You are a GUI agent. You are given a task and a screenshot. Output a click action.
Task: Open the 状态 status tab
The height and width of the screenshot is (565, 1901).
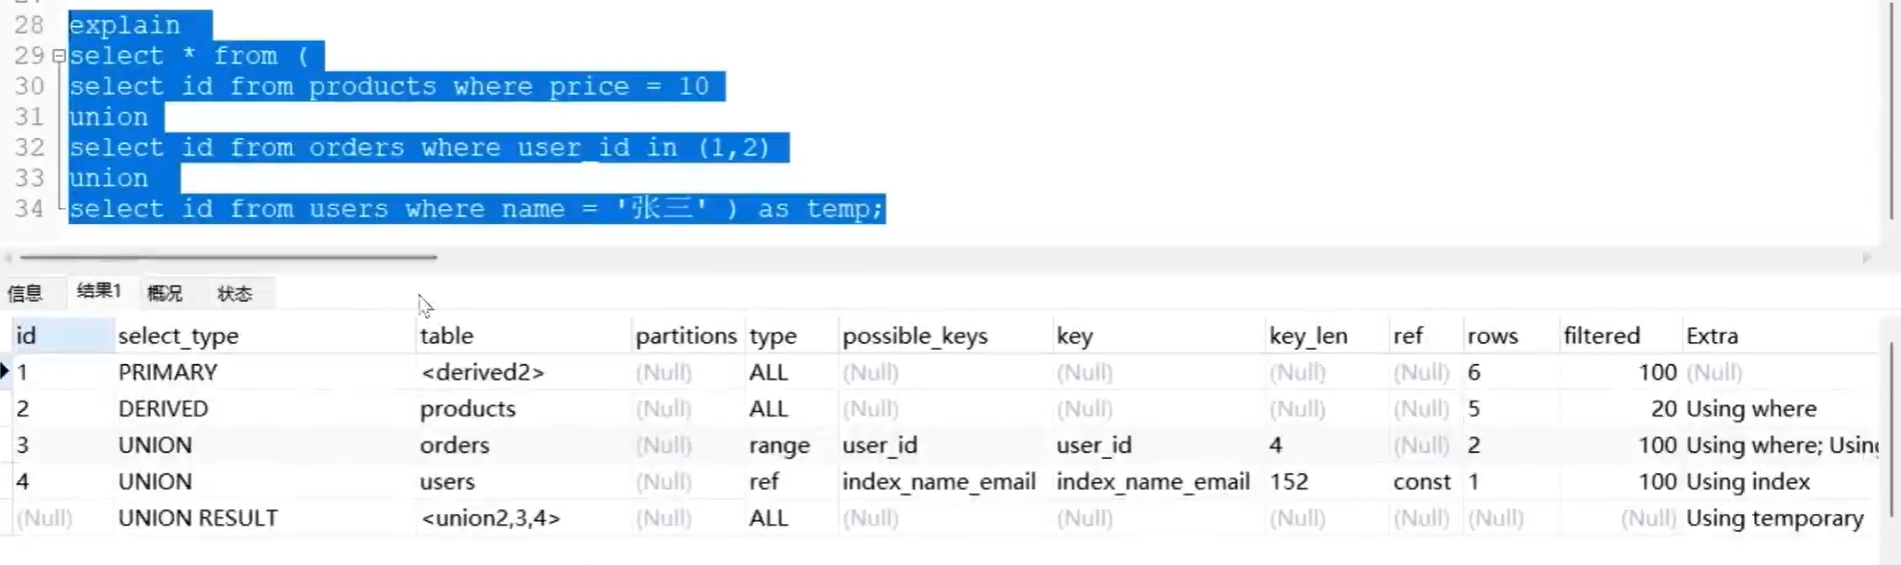(235, 293)
